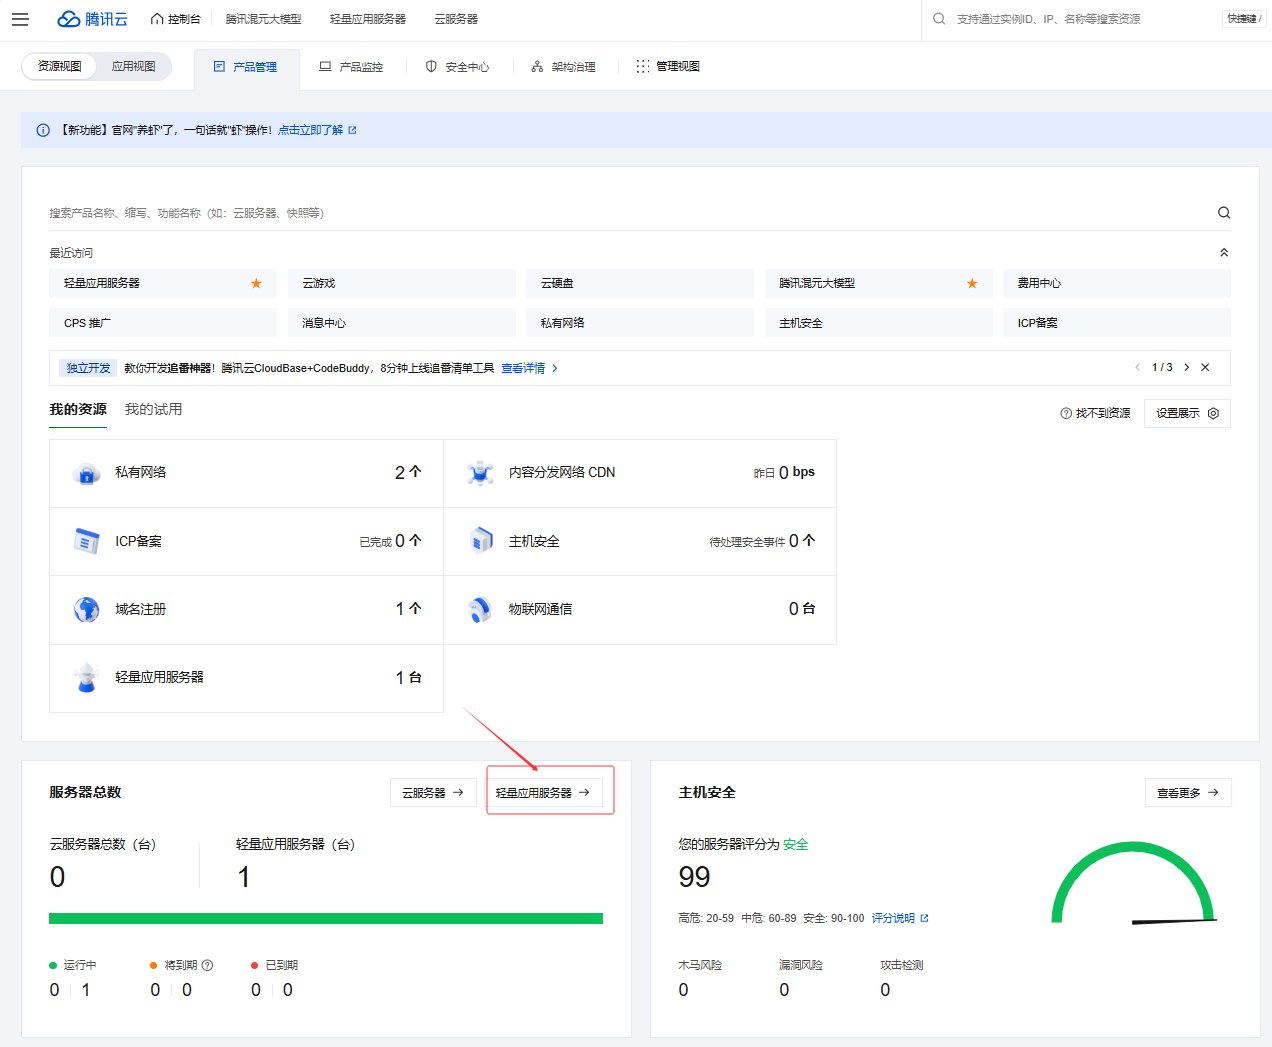1272x1047 pixels.
Task: Open the 查看详情 link
Action: [x=529, y=368]
